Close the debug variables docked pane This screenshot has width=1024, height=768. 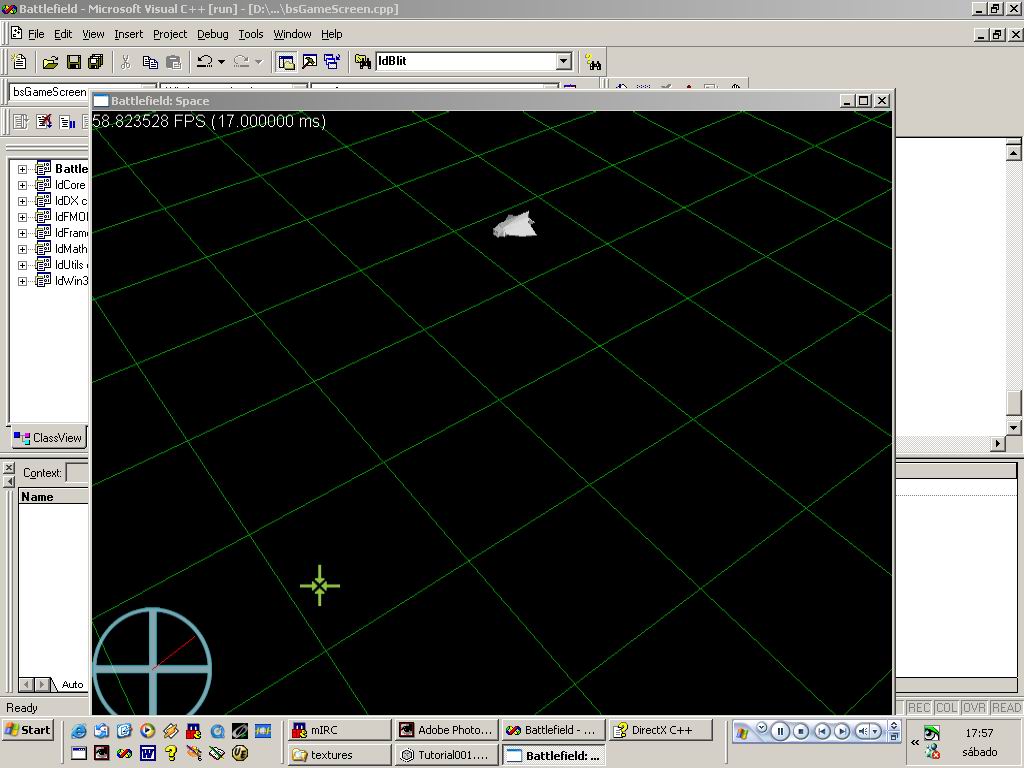pos(8,468)
